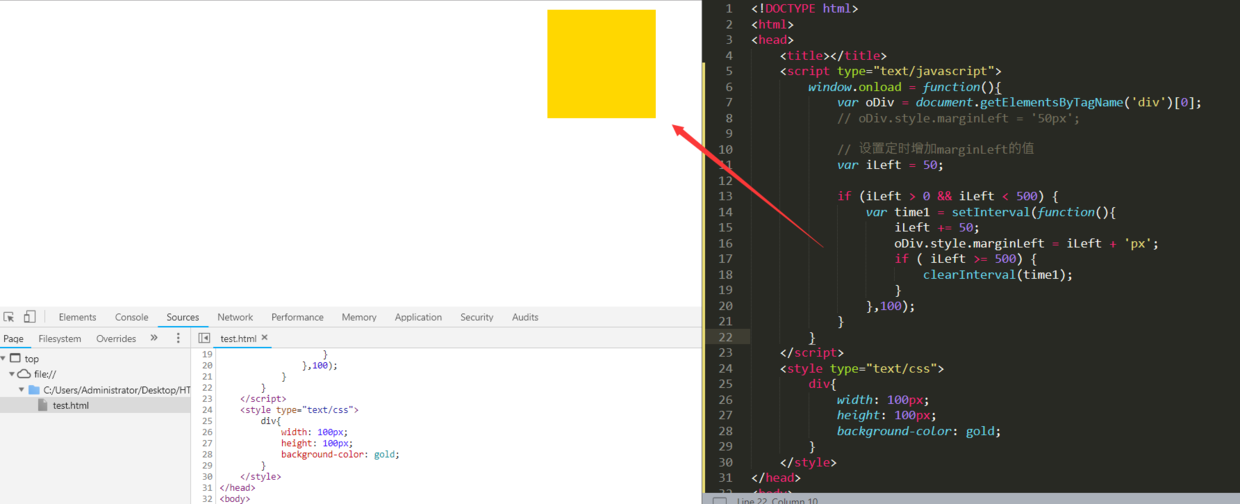Screen dimensions: 1240x504
Task: Click '},100);' on editor line 20
Action: click(890, 306)
